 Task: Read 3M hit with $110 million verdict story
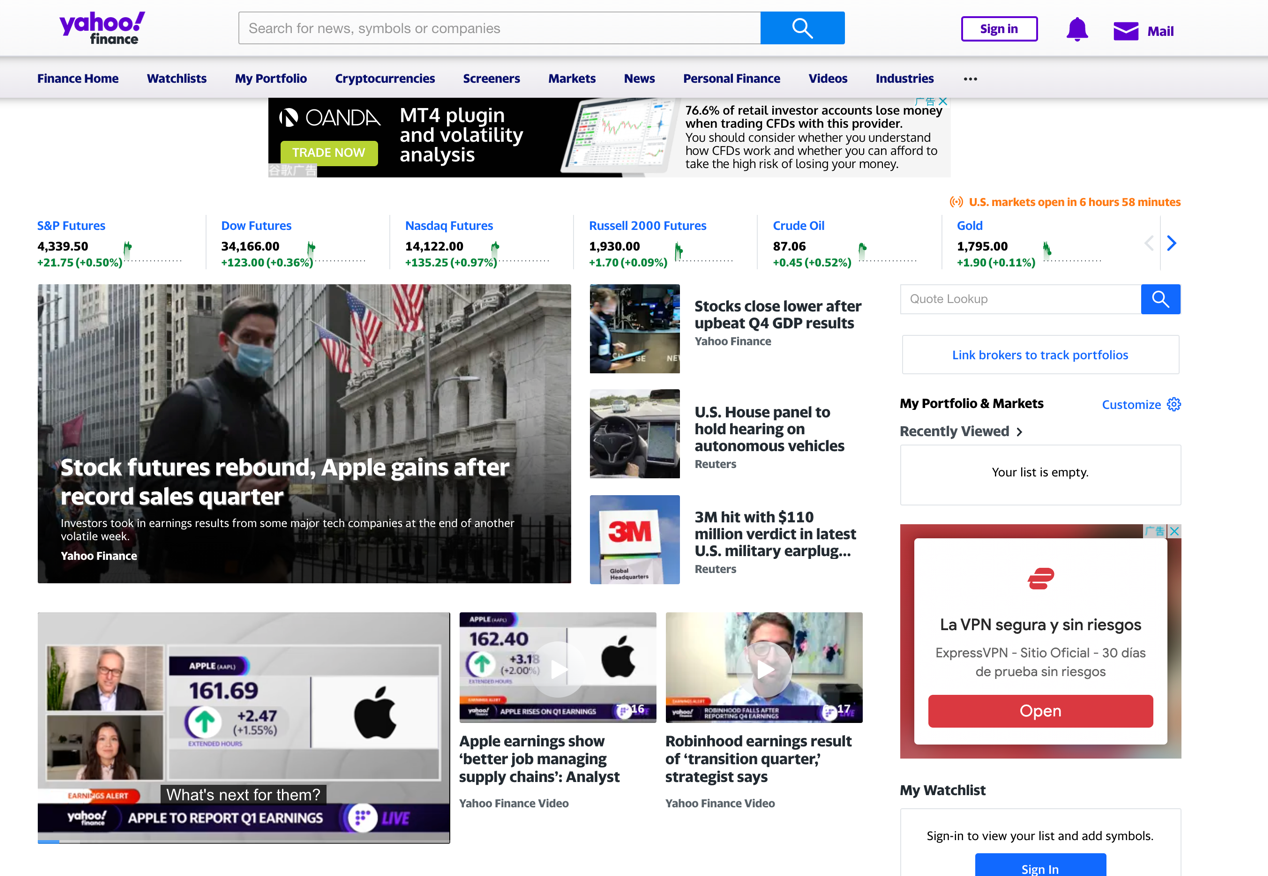click(x=775, y=534)
